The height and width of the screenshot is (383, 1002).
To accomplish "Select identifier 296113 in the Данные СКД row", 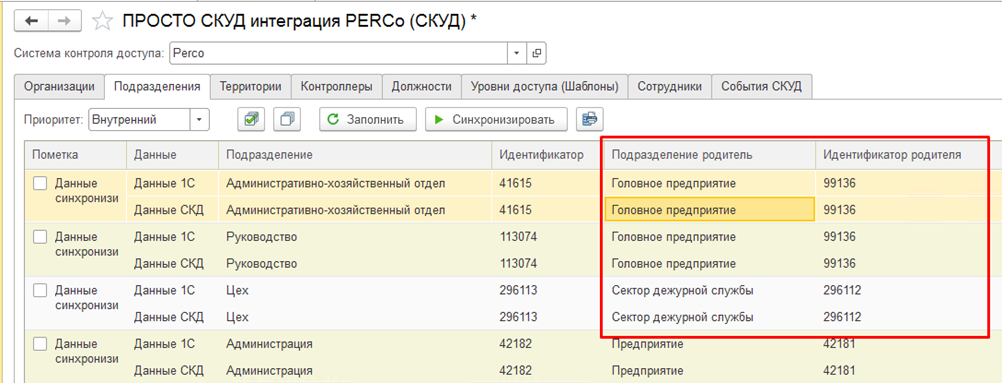I will pyautogui.click(x=548, y=317).
